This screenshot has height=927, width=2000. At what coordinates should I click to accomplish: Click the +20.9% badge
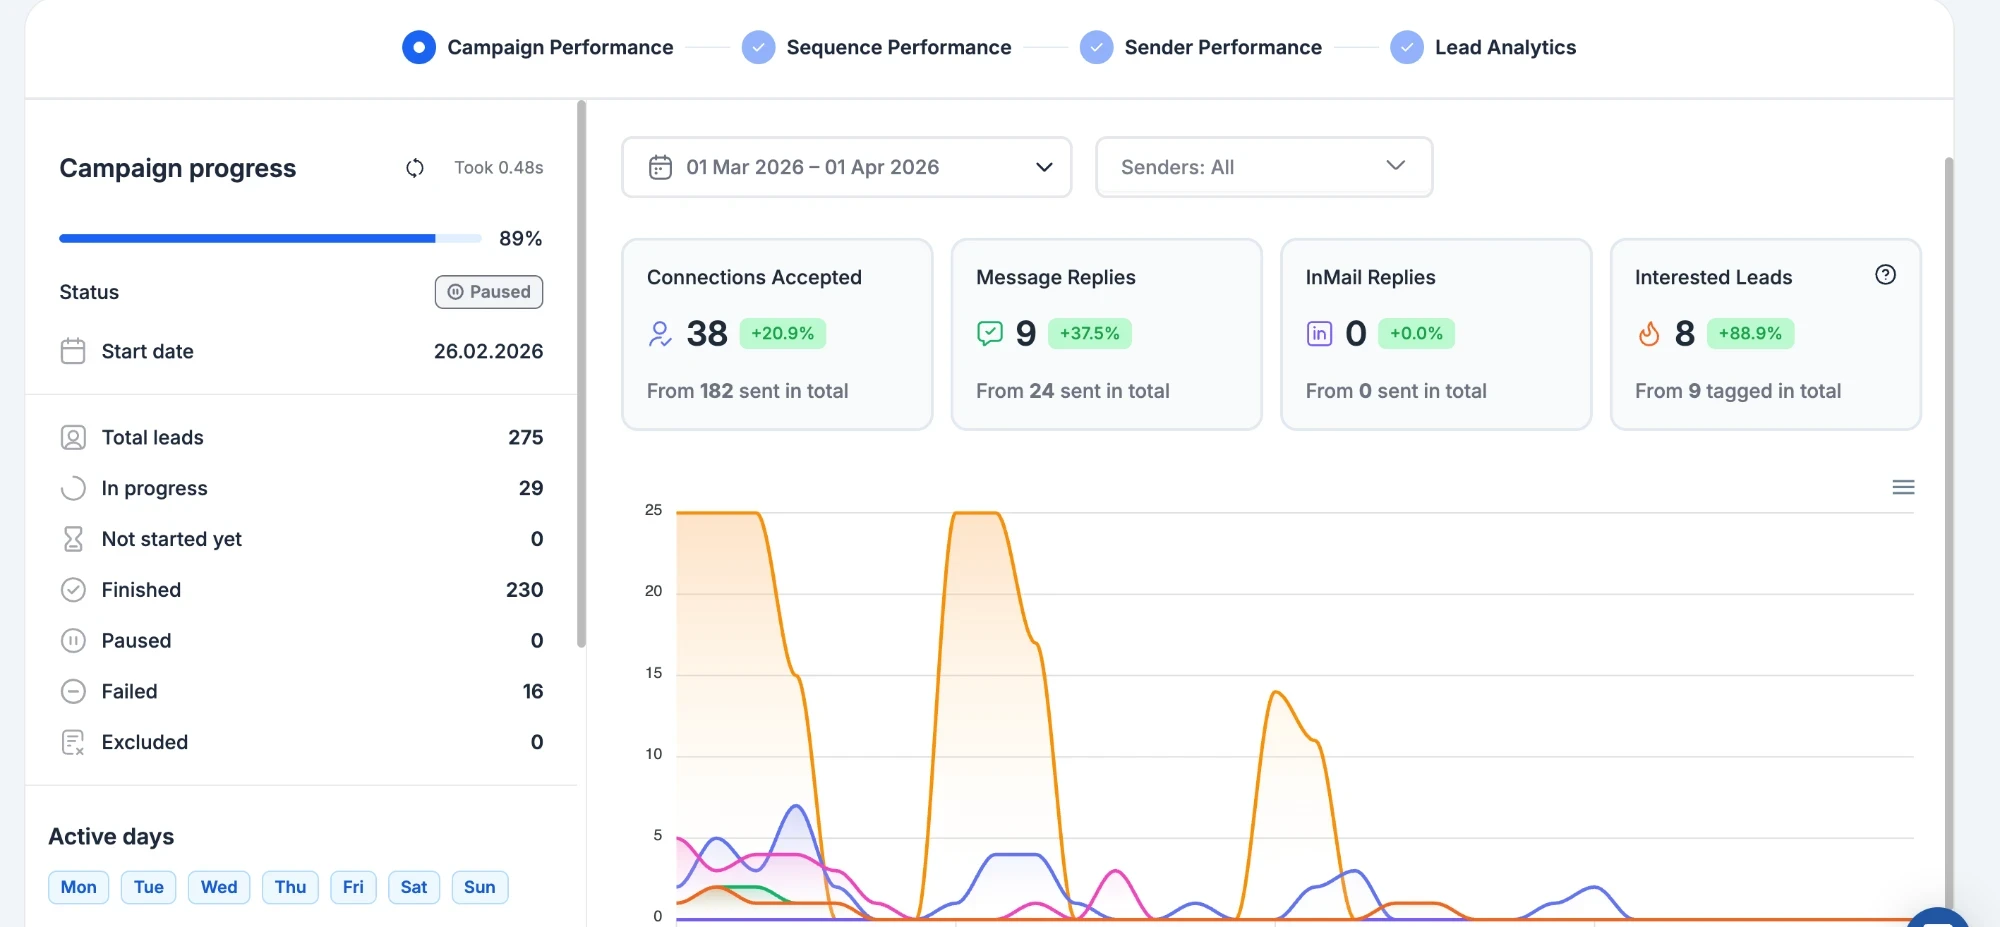pos(783,333)
